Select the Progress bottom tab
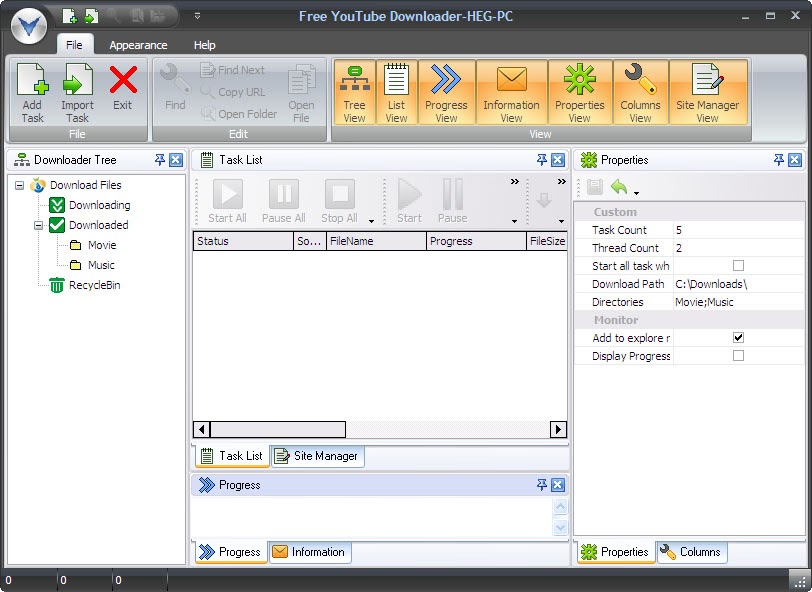This screenshot has height=592, width=812. pos(231,552)
